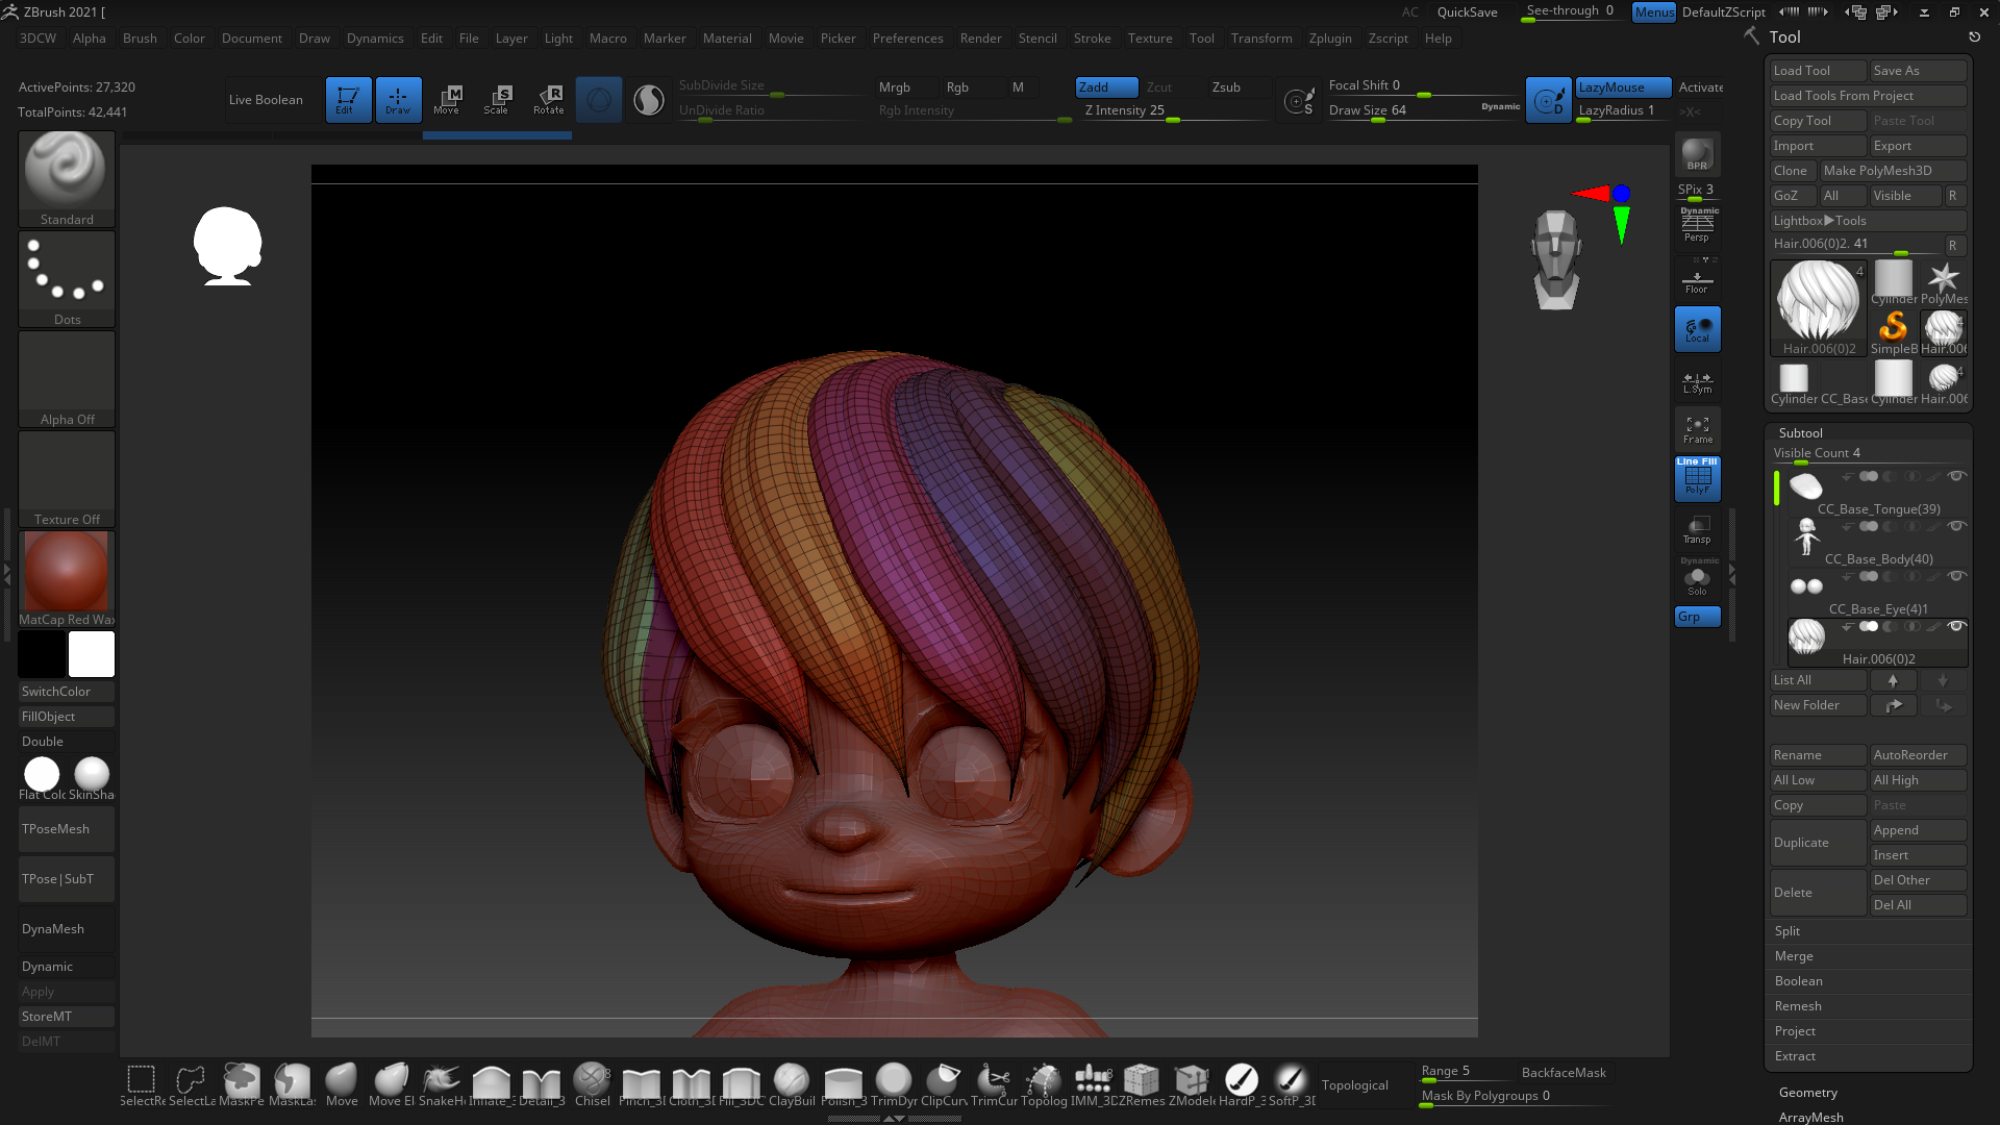The width and height of the screenshot is (2000, 1125).
Task: Open the Render menu
Action: 980,38
